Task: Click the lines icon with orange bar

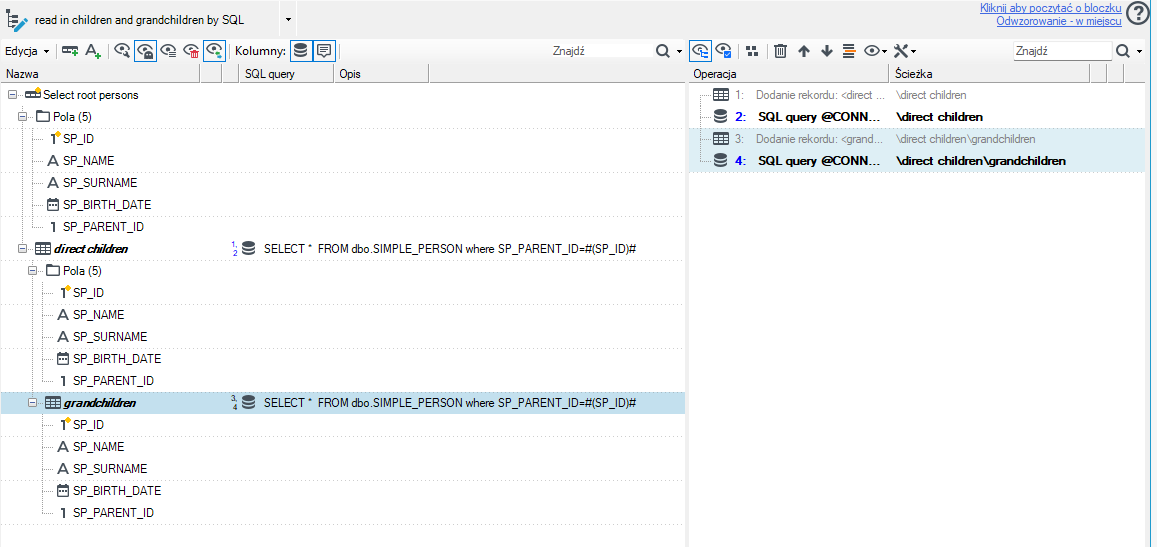Action: pyautogui.click(x=849, y=51)
